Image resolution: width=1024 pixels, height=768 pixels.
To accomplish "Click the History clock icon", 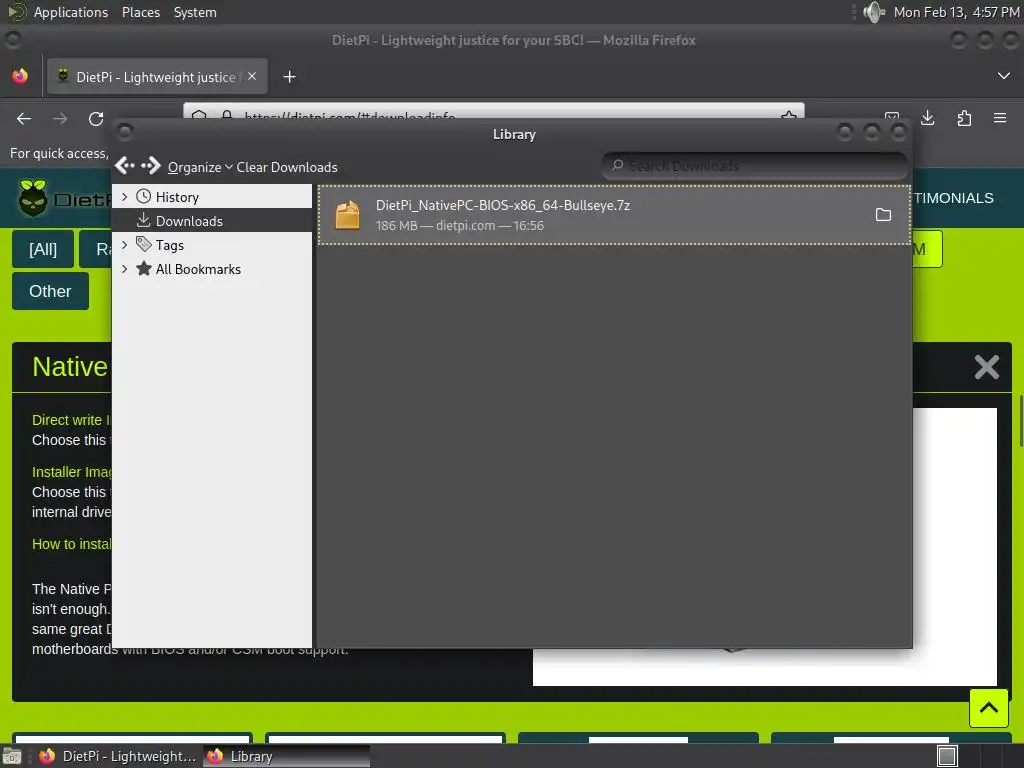I will pos(143,197).
